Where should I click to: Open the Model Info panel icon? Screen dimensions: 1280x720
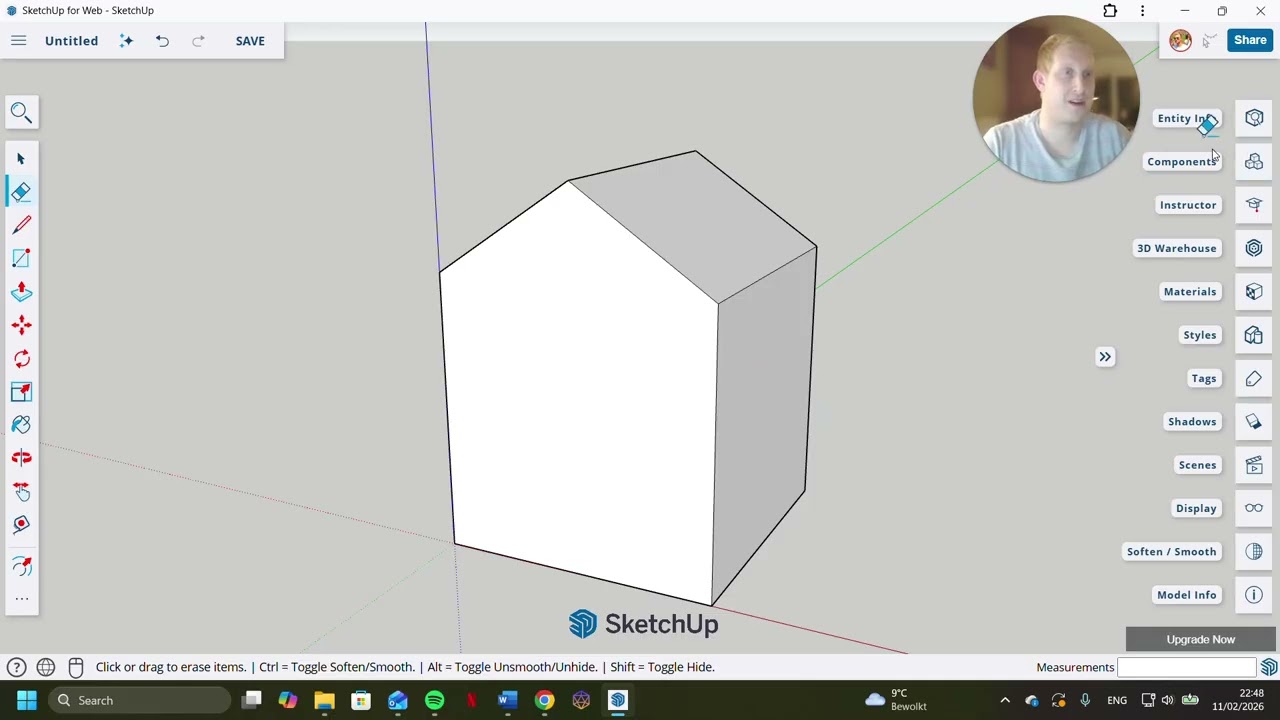[x=1254, y=595]
